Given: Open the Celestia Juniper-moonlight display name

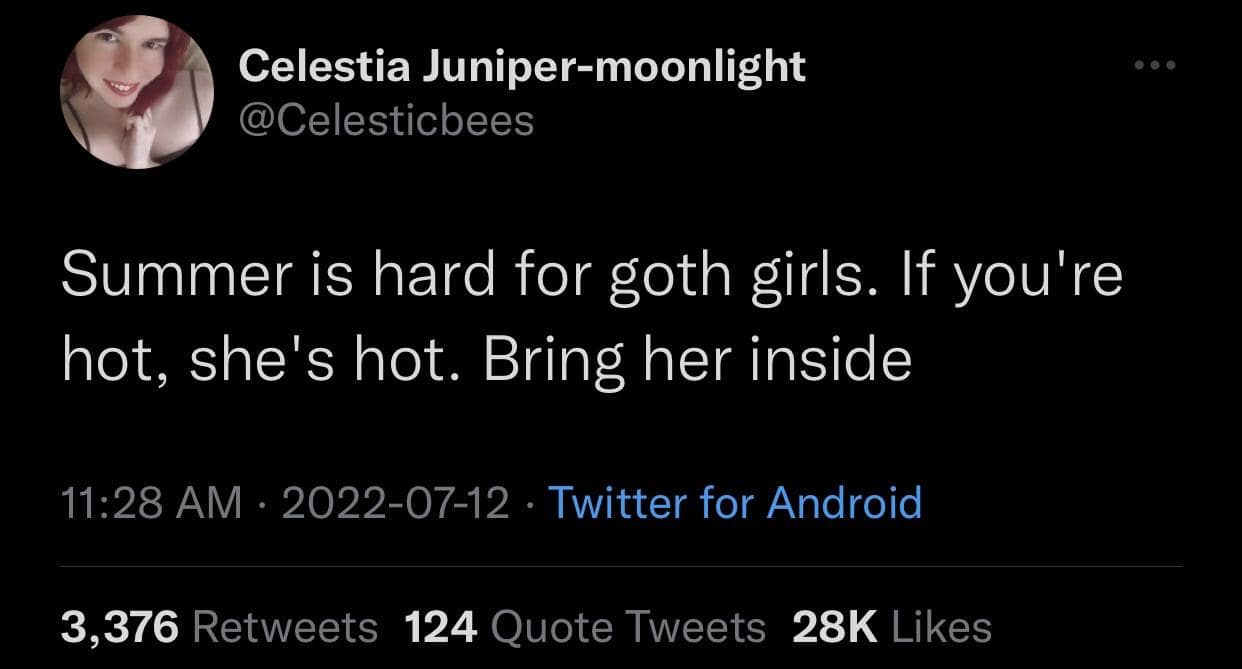Looking at the screenshot, I should (x=521, y=67).
